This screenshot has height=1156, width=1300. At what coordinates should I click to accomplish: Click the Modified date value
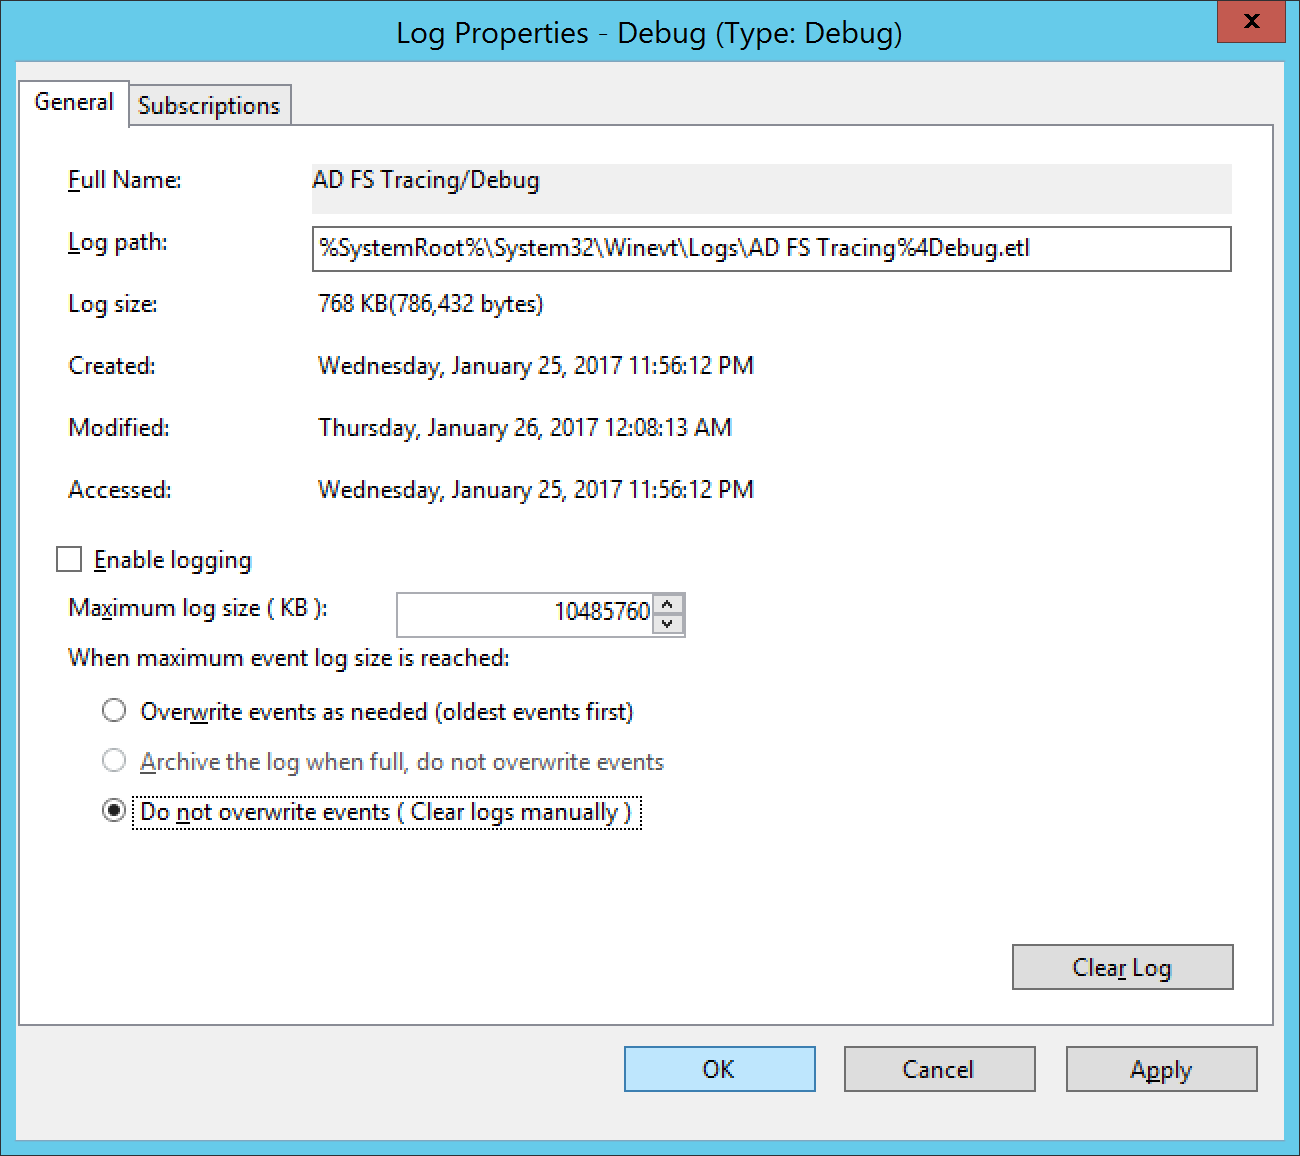click(524, 428)
